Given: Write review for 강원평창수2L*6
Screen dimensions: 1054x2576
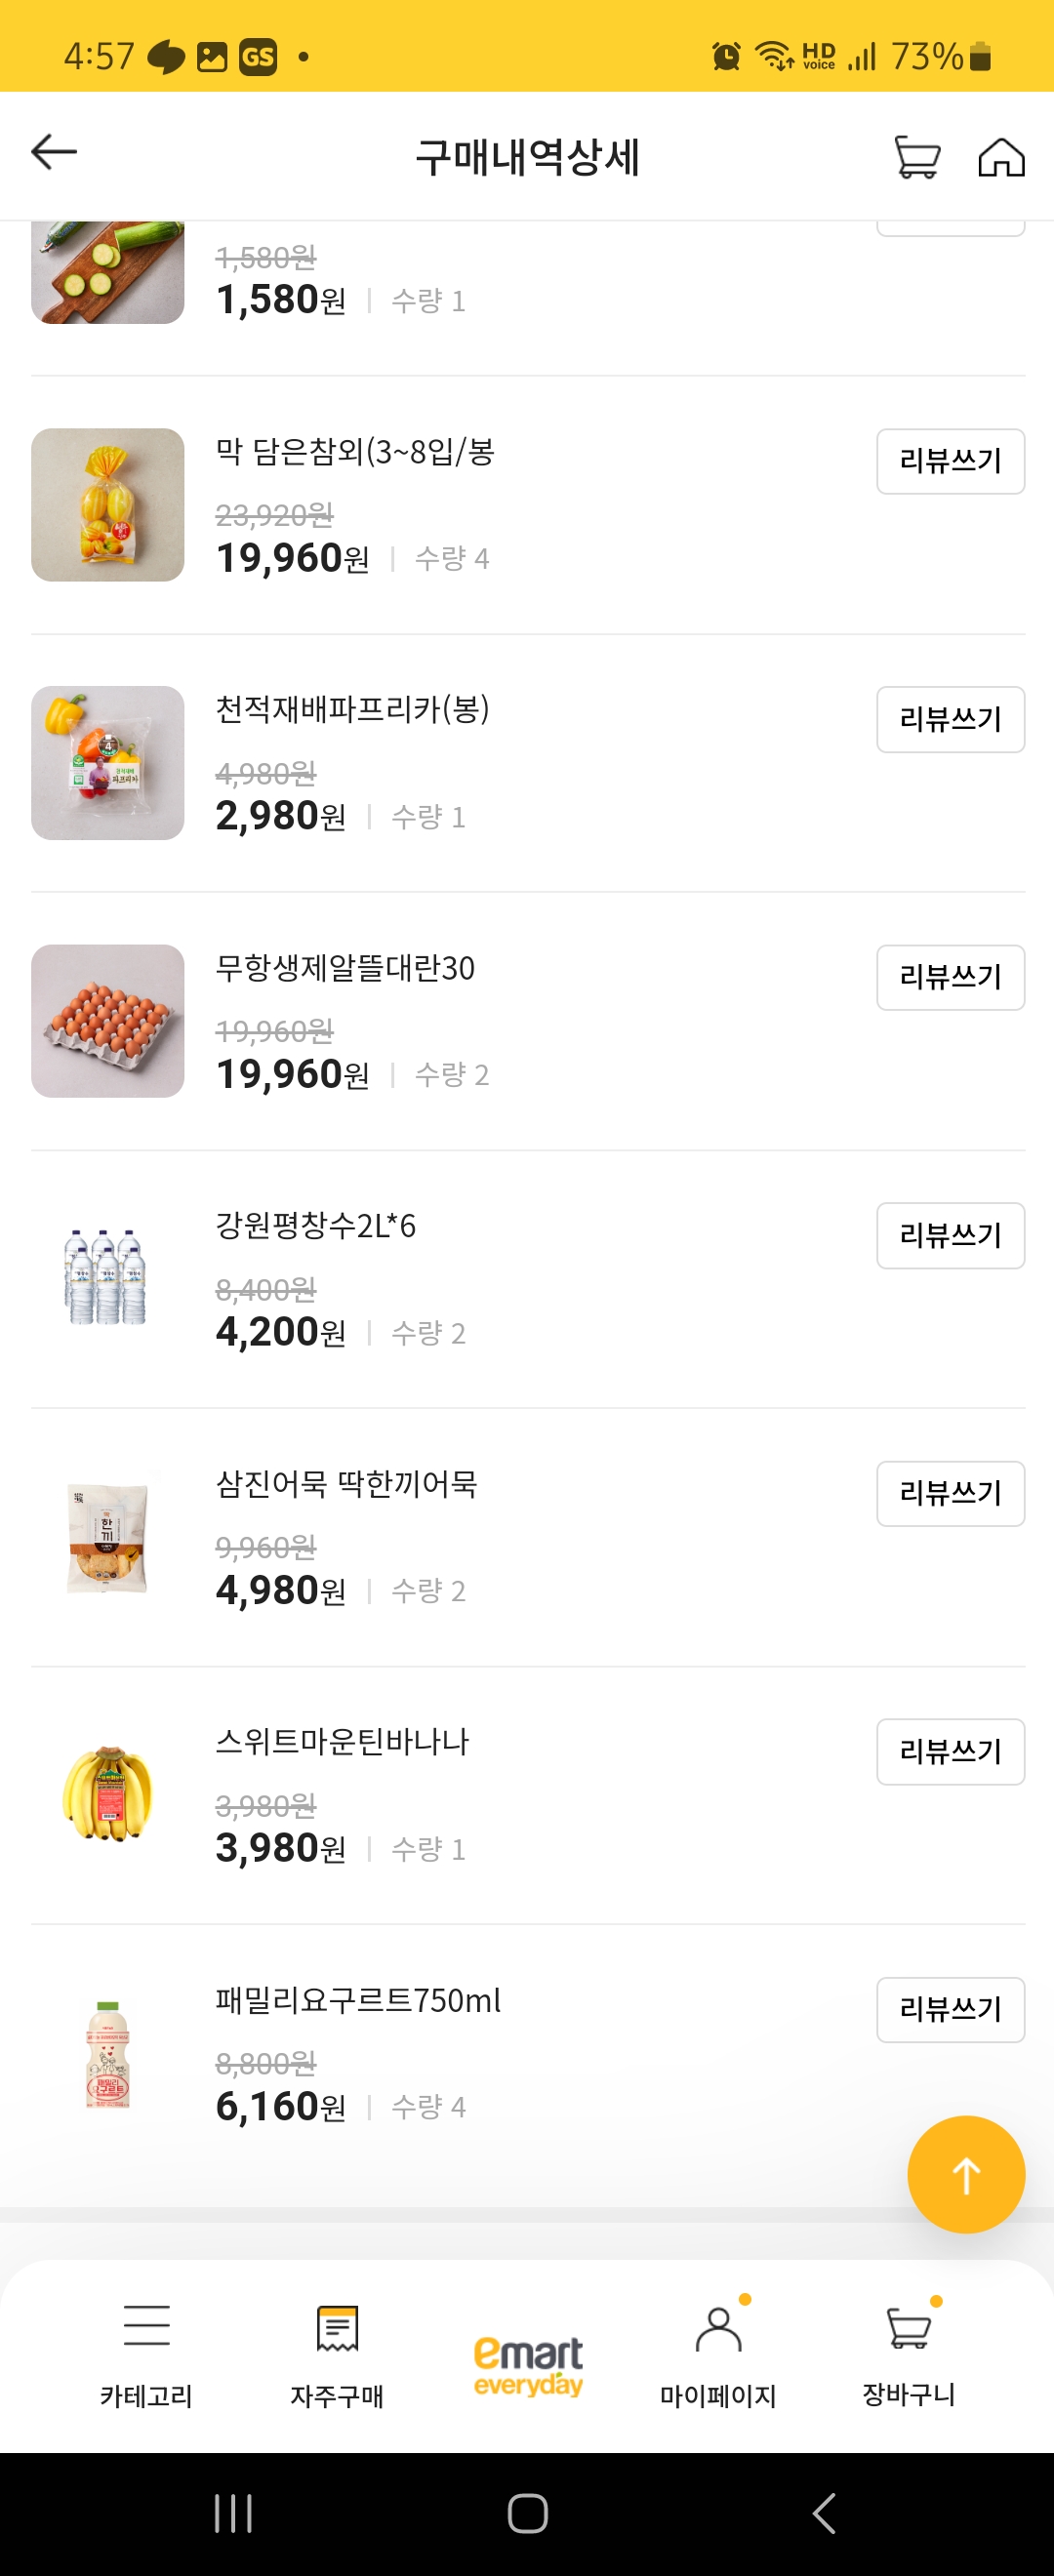Looking at the screenshot, I should pyautogui.click(x=950, y=1235).
